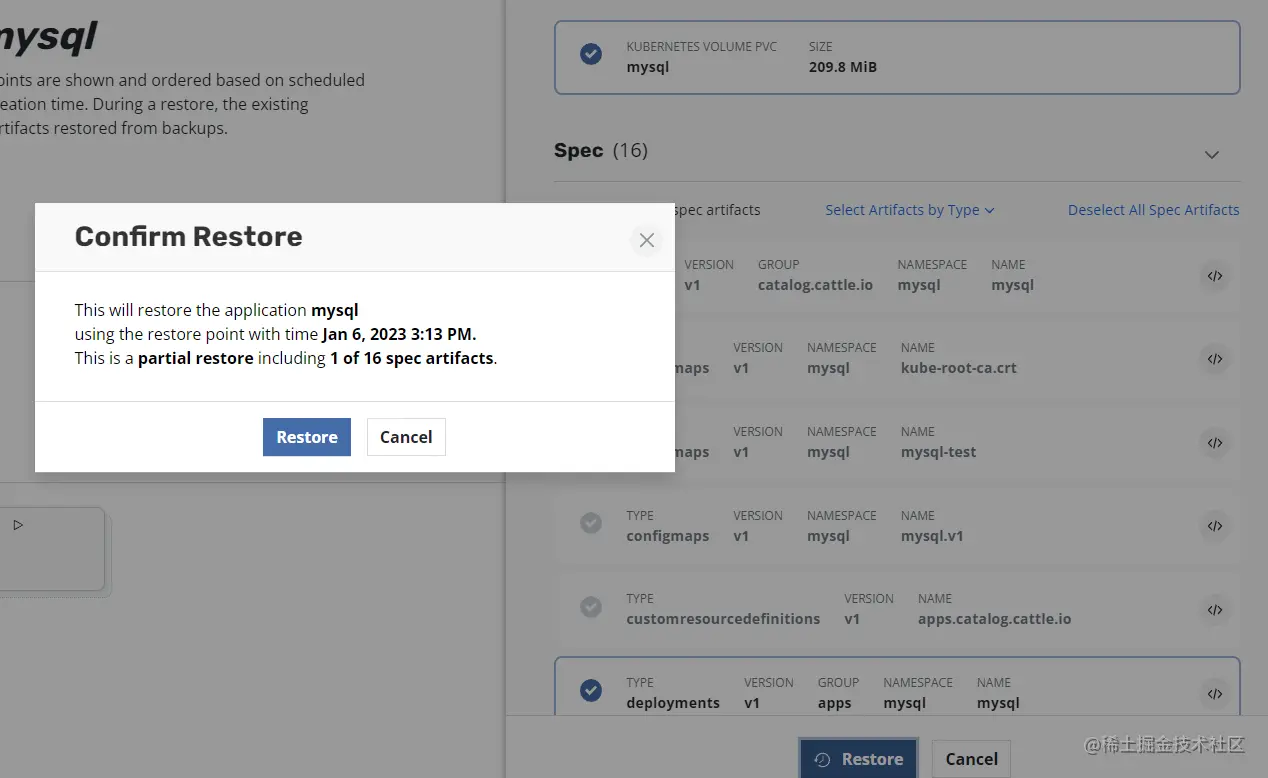The image size is (1268, 778).
Task: View YAML code for catalog.cattle.io mysql artifact
Action: (x=1215, y=276)
